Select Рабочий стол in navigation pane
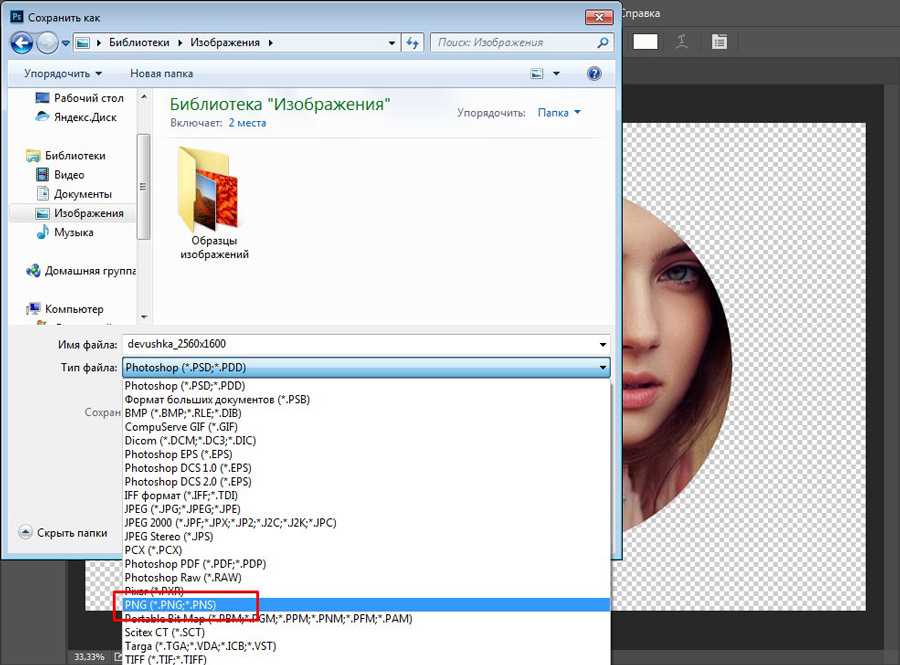The image size is (900, 665). [79, 98]
